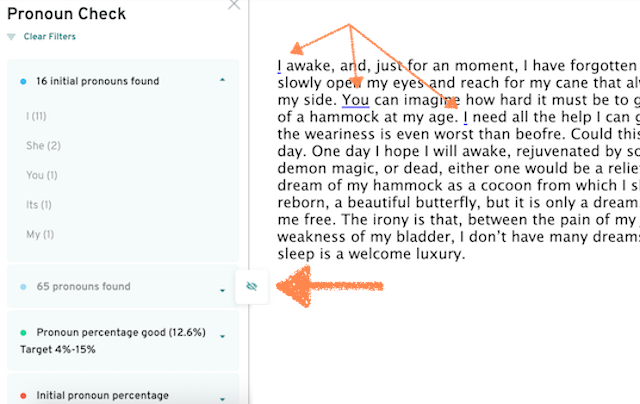Viewport: 640px width, 404px height.
Task: Expand the 65 pronouns found section
Action: pos(222,291)
